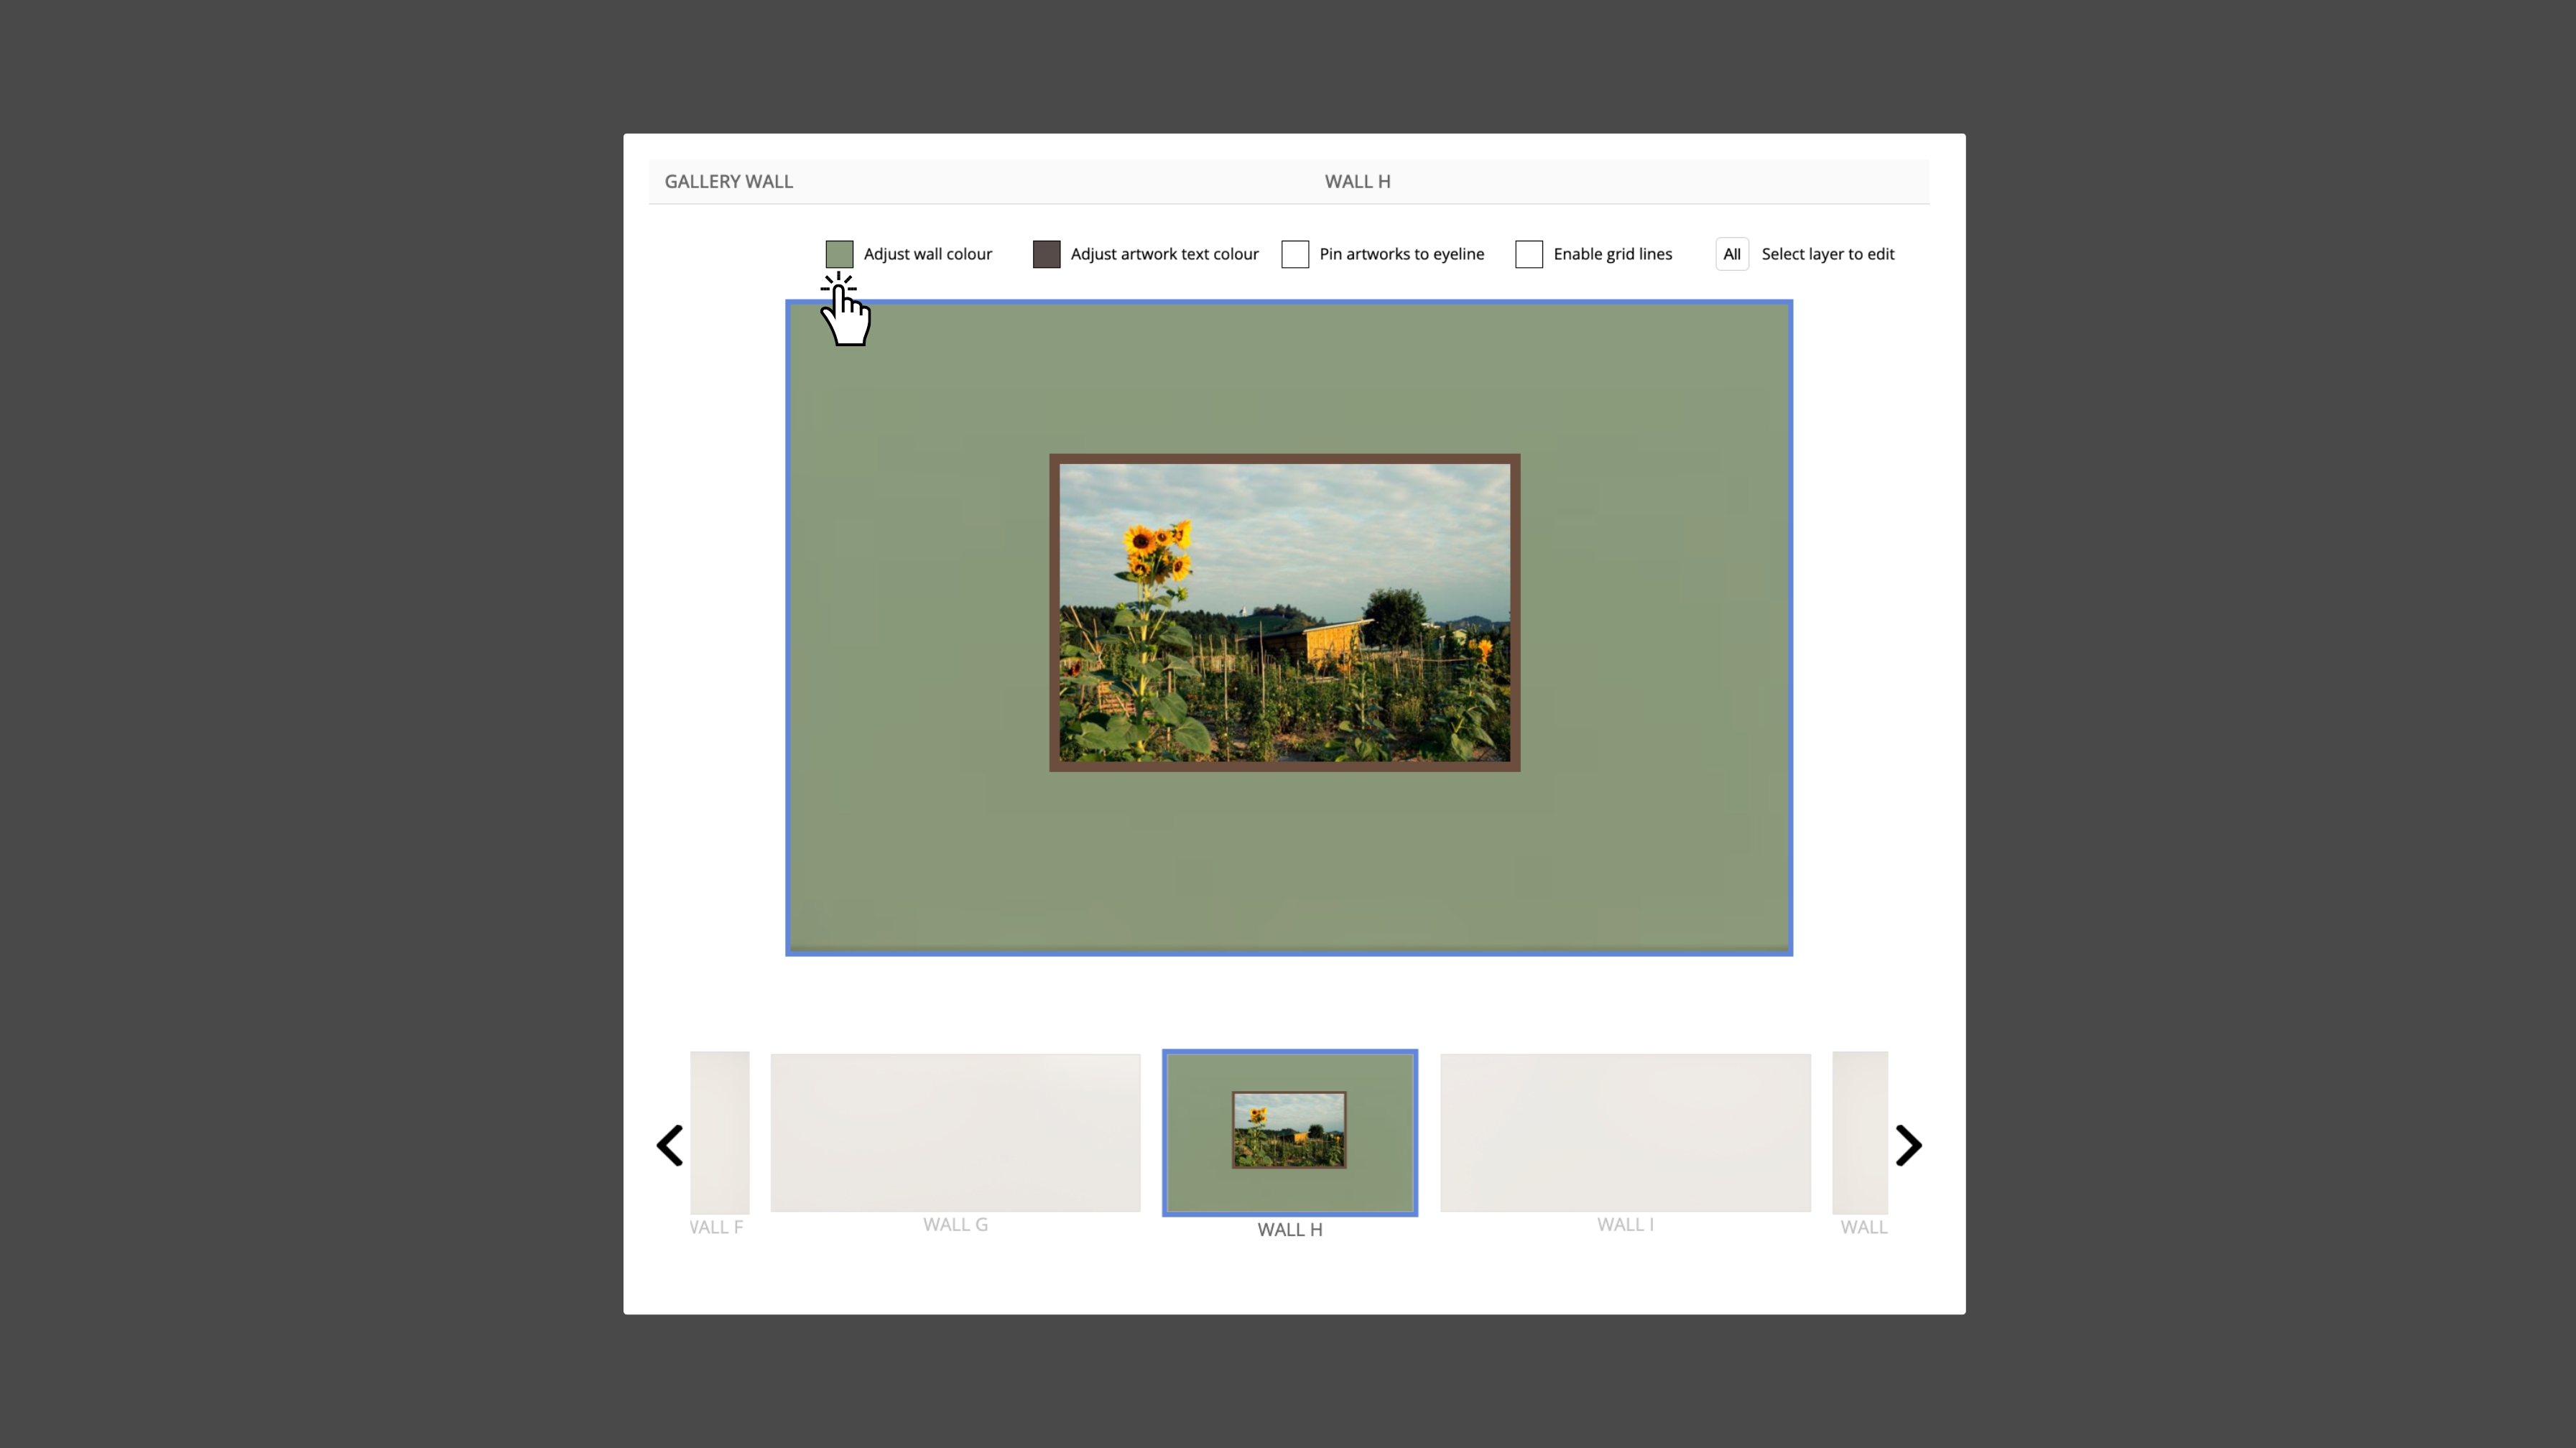Image resolution: width=2576 pixels, height=1448 pixels.
Task: Click the 'Enable grid lines' label
Action: point(1612,254)
